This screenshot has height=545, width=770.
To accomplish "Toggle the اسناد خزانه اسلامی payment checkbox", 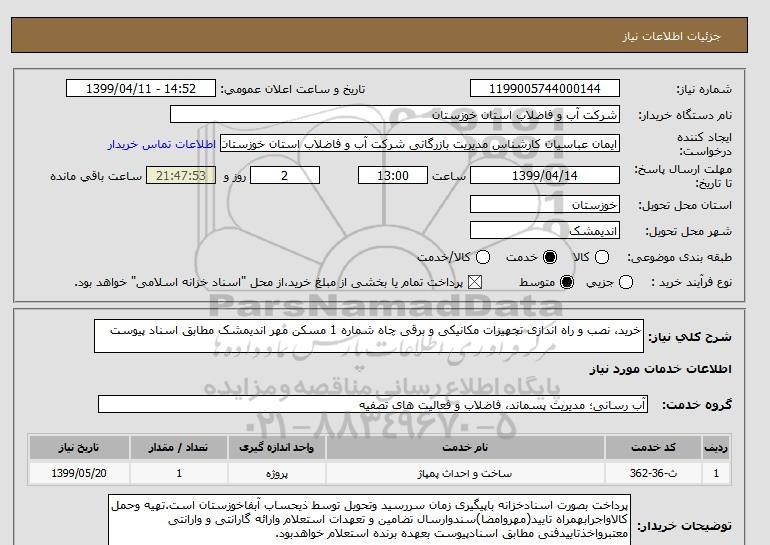I will pyautogui.click(x=474, y=282).
